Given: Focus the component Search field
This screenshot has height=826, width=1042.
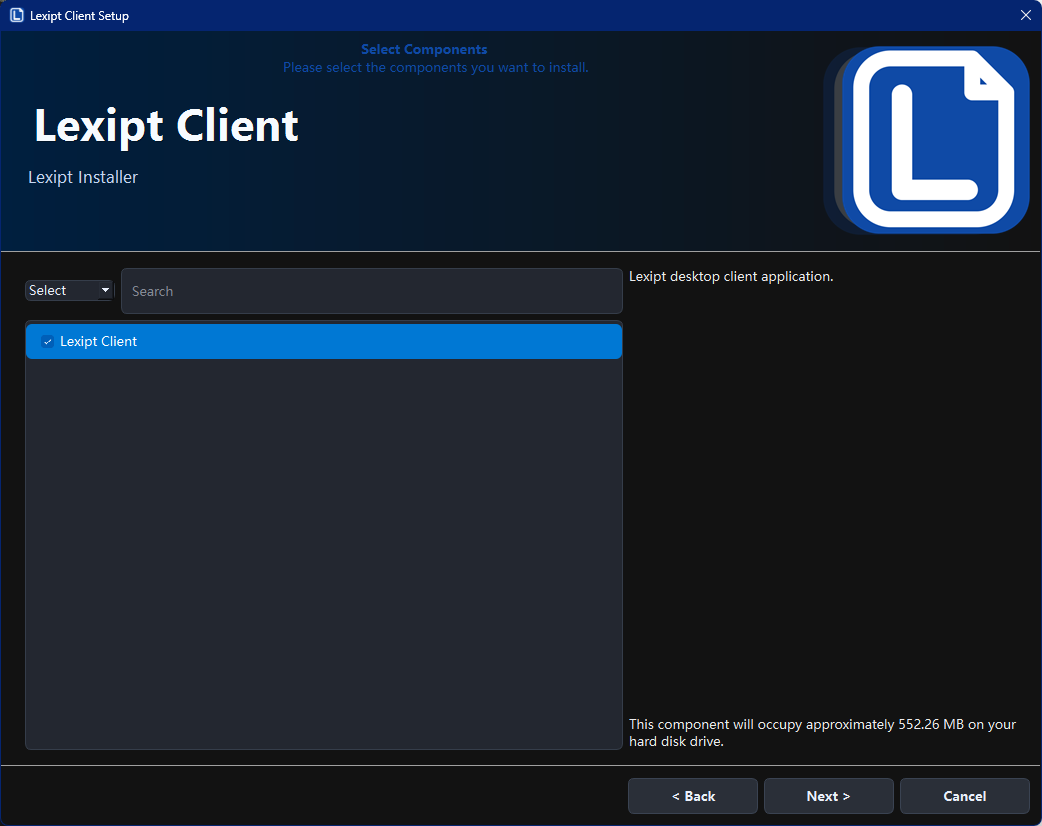Looking at the screenshot, I should pos(371,291).
